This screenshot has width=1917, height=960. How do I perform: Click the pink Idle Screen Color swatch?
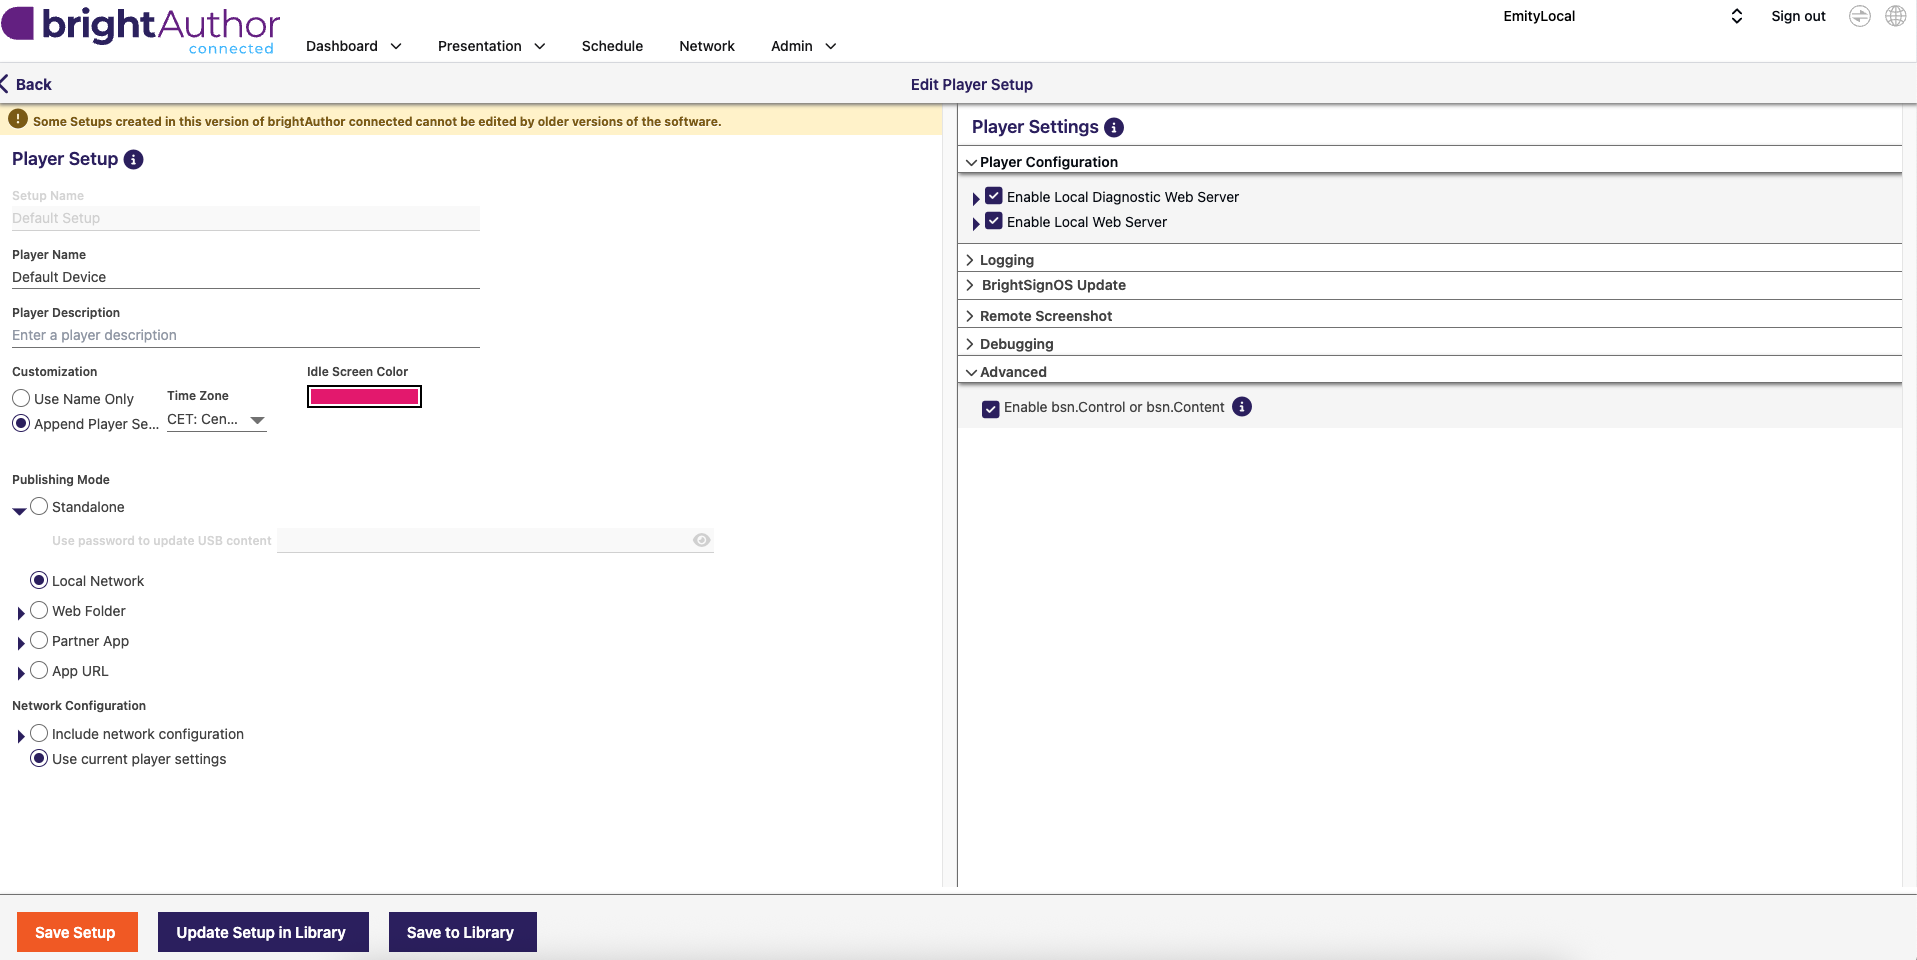(364, 396)
